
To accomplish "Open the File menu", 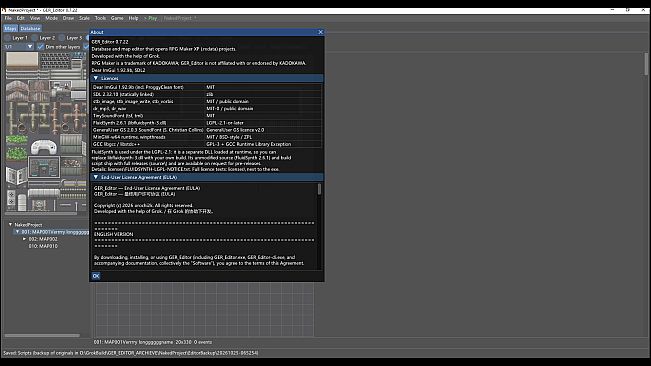I will [8, 18].
